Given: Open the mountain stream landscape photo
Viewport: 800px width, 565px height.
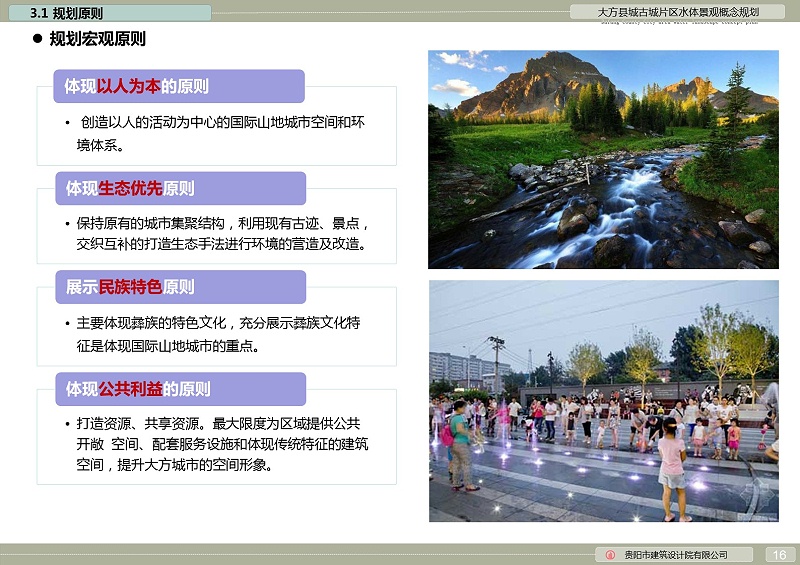Looking at the screenshot, I should pyautogui.click(x=603, y=159).
